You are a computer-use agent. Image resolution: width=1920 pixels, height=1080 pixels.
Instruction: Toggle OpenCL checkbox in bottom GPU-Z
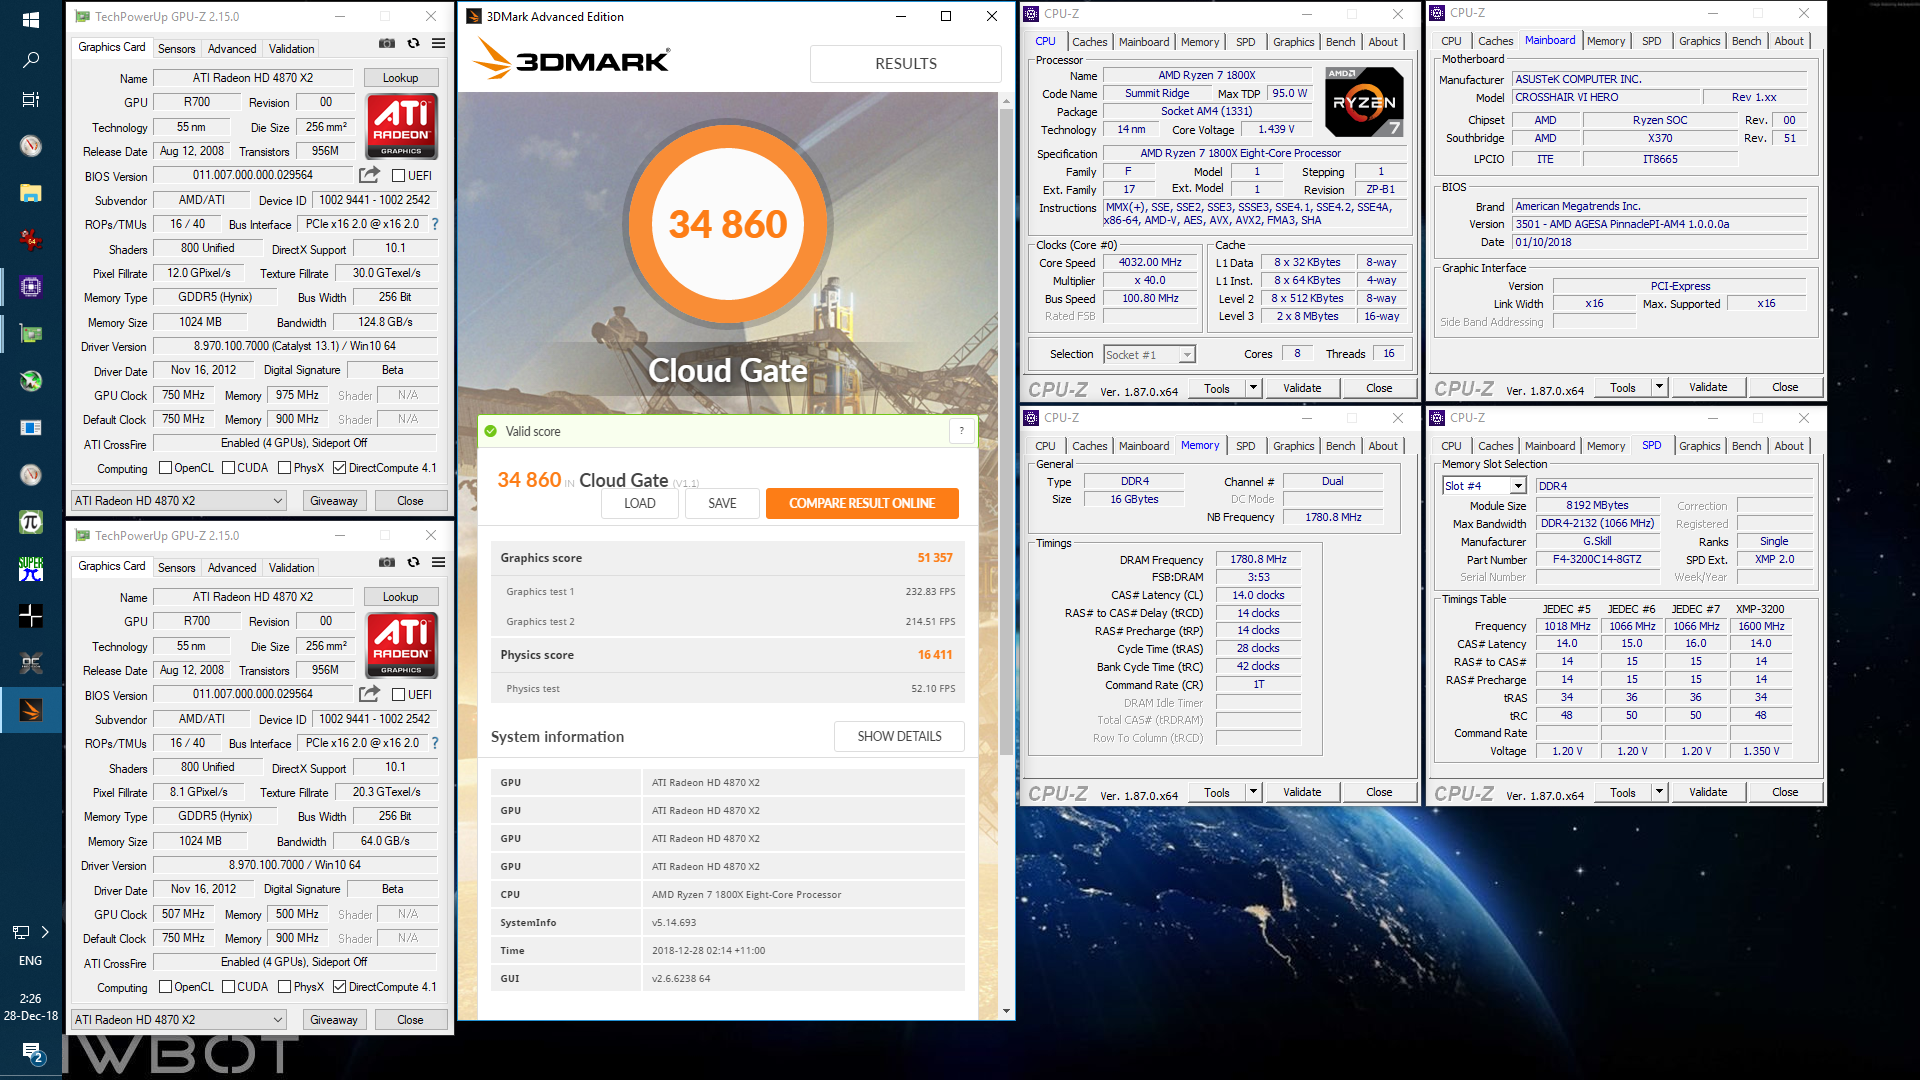(x=166, y=987)
